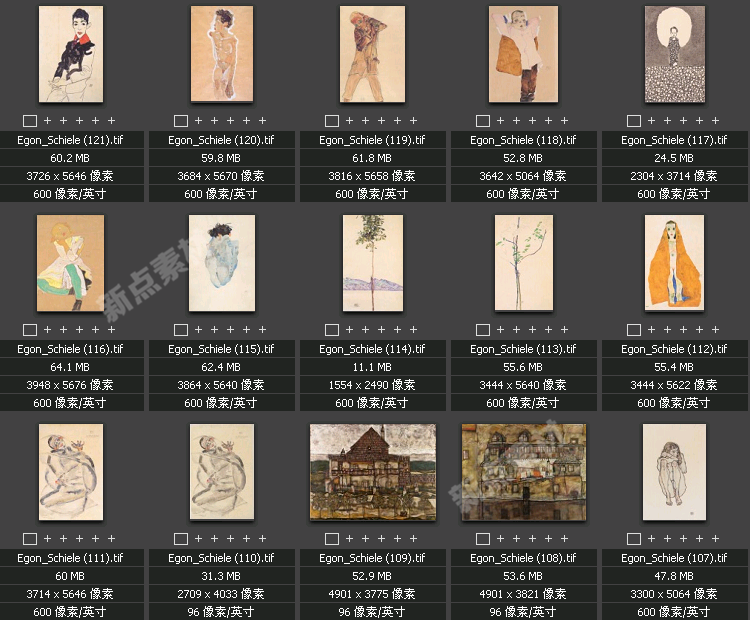Set fourth rating mark for Egon_Schiele (107).tif
750x620 pixels.
tap(700, 539)
